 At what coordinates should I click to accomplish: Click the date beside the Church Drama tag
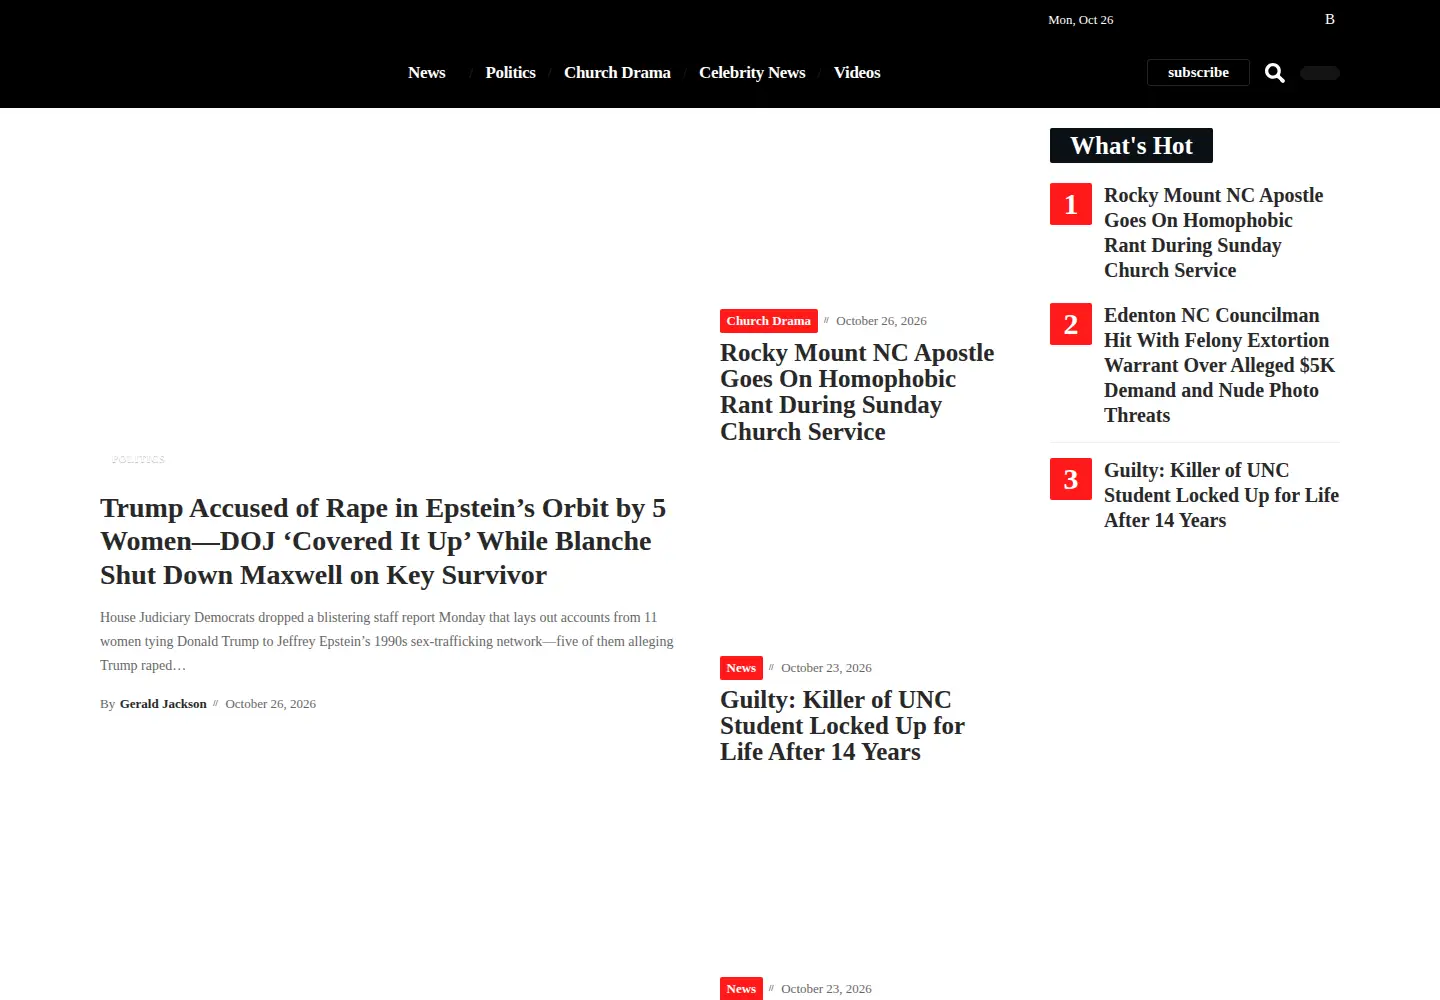881,321
